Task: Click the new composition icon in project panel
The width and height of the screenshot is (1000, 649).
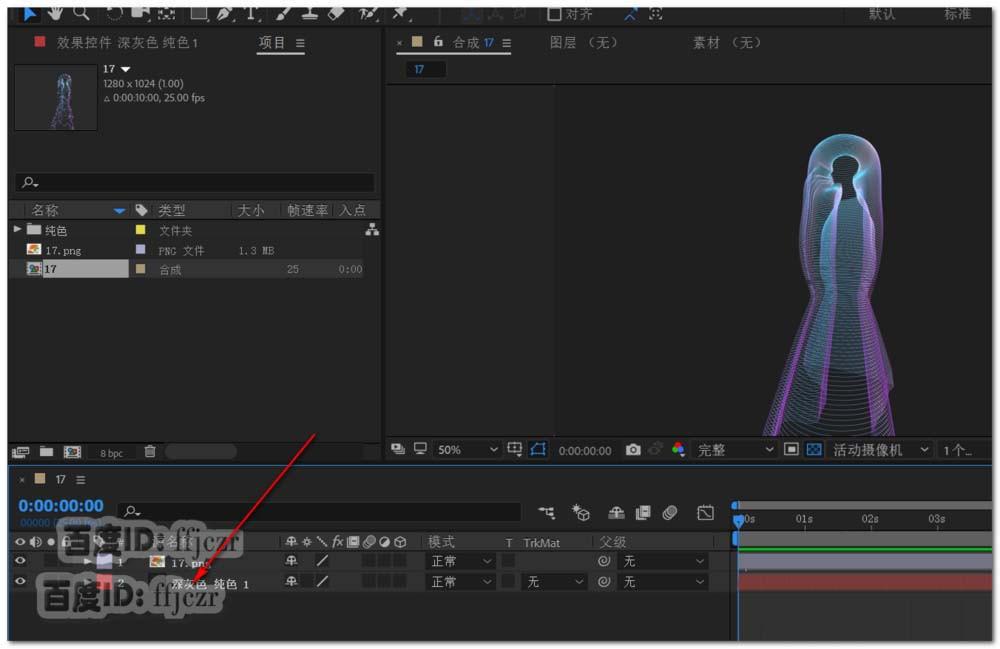Action: 72,452
